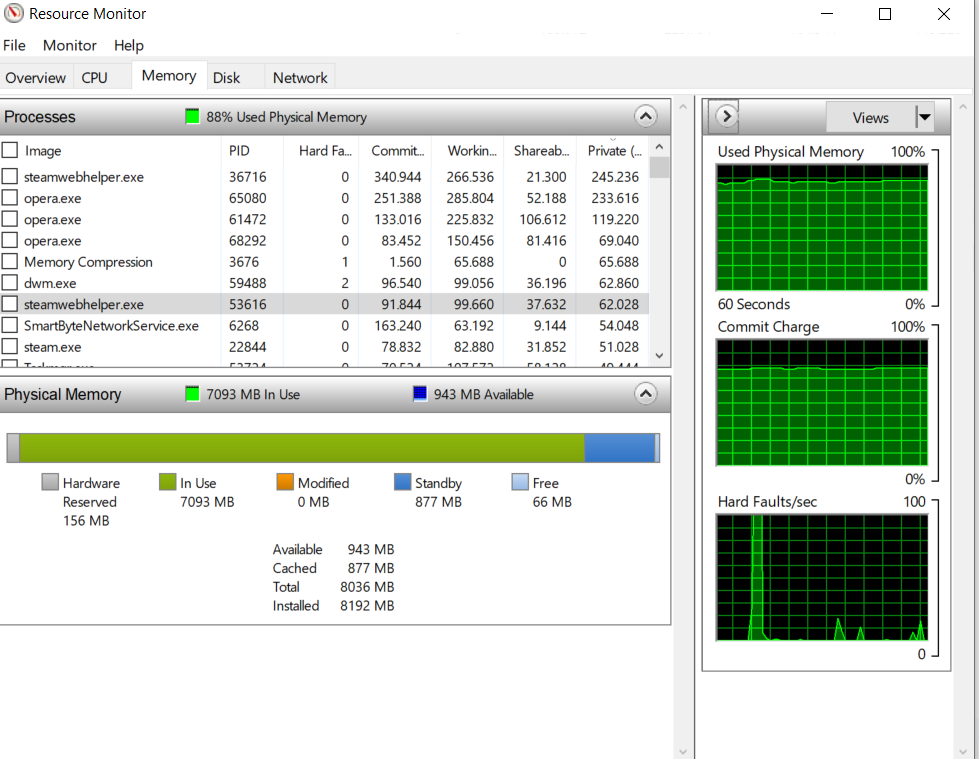The image size is (979, 759).
Task: Click the dwm.exe process name
Action: click(50, 283)
